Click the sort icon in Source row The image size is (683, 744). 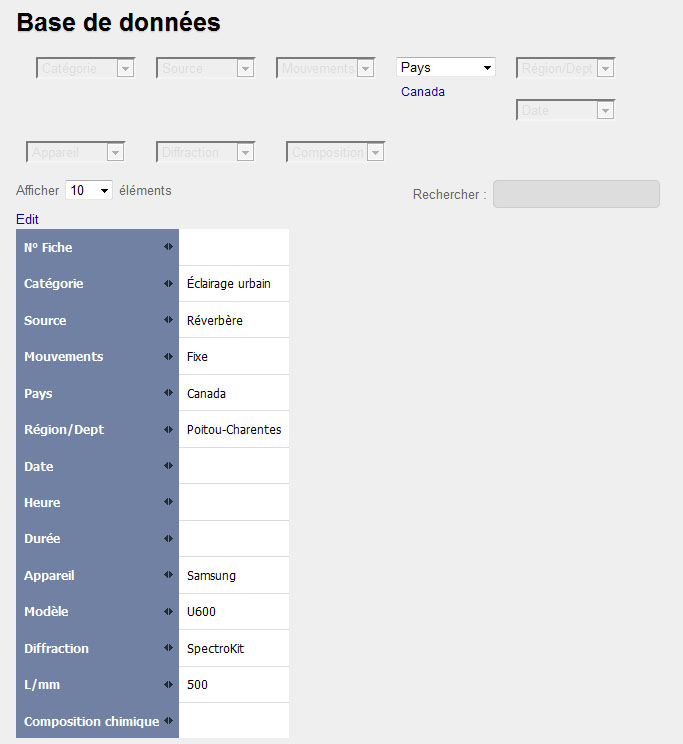click(168, 320)
